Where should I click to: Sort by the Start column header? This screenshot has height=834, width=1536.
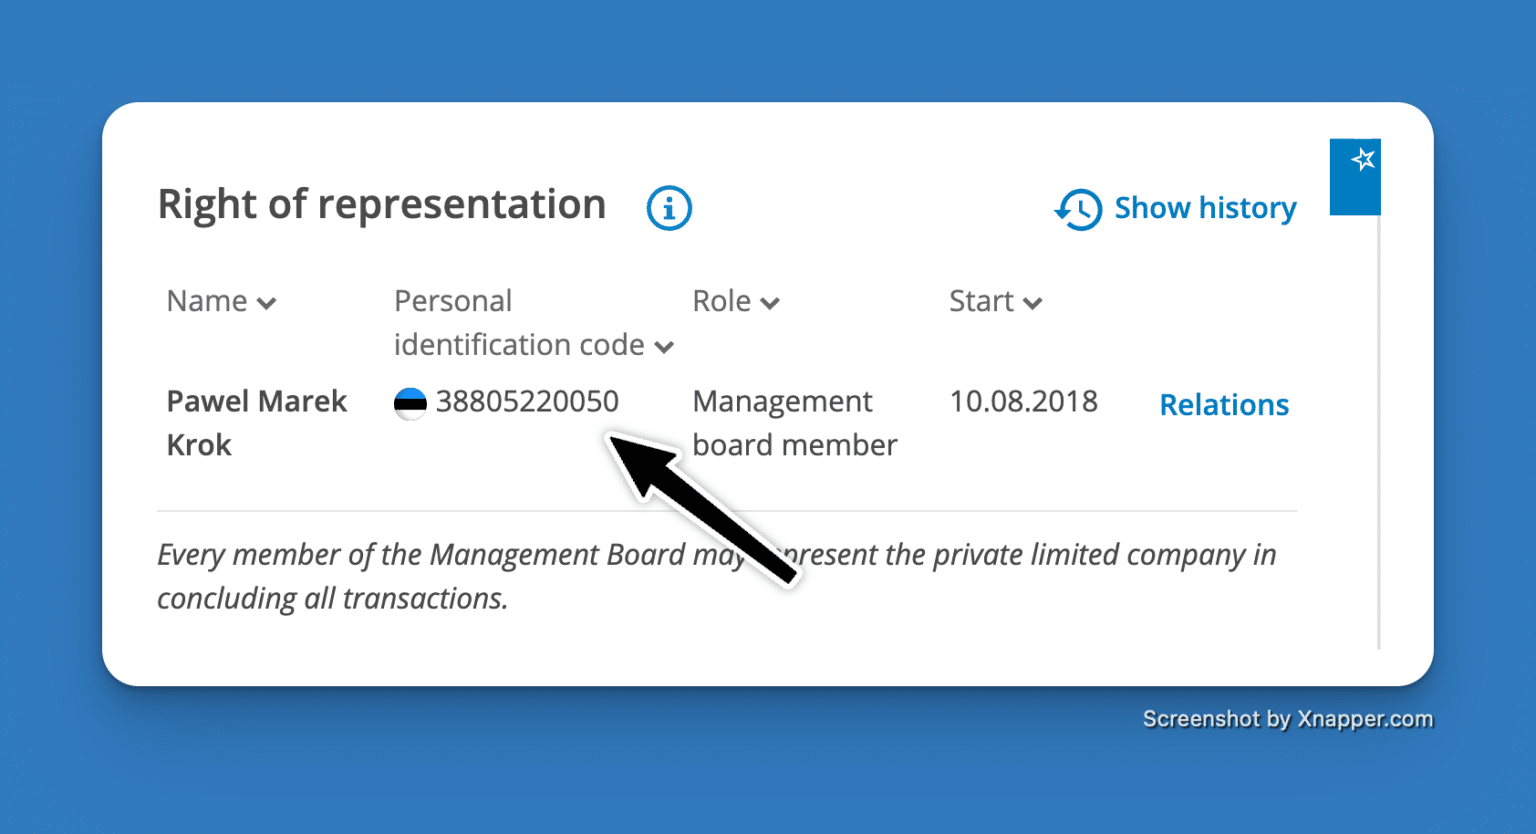[981, 301]
